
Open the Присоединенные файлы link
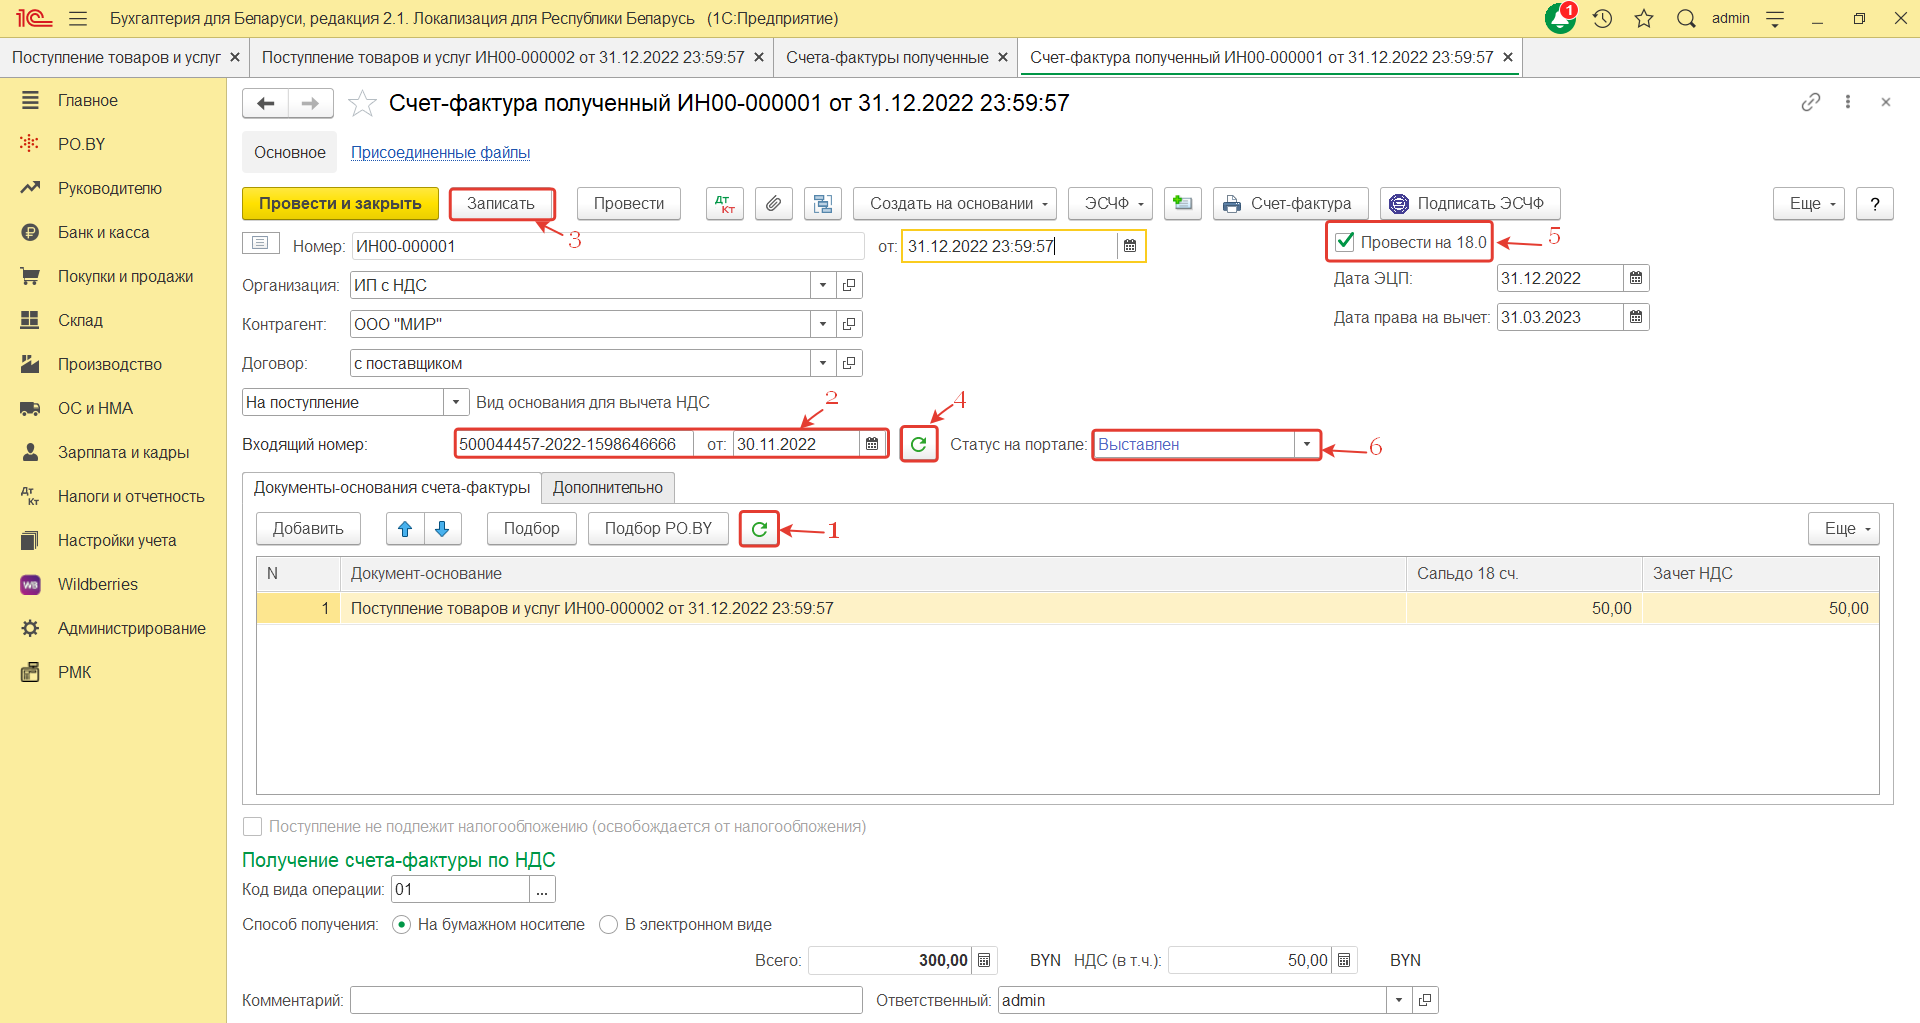[x=440, y=153]
